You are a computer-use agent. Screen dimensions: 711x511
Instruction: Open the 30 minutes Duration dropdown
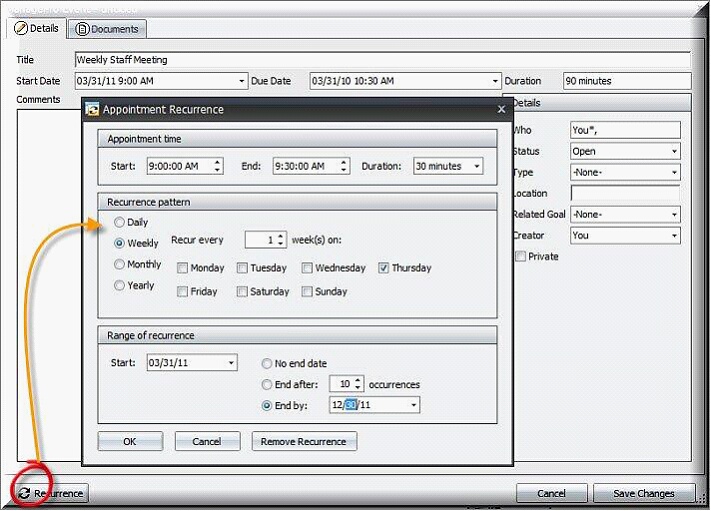coord(477,166)
